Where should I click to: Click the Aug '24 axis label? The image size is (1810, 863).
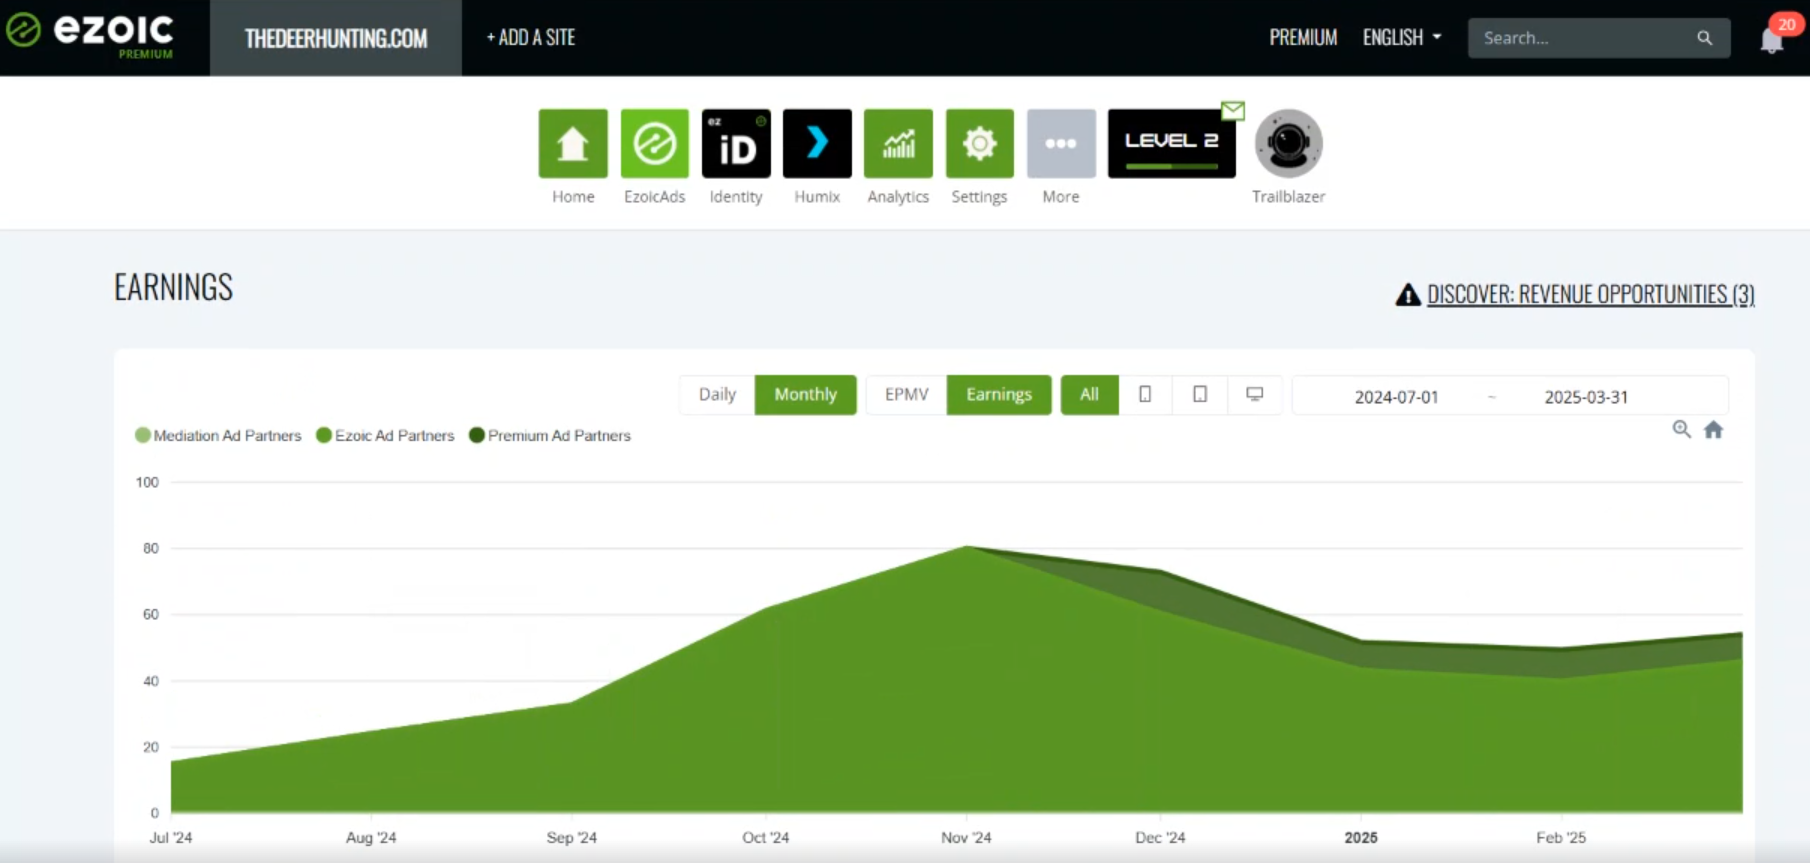click(371, 837)
